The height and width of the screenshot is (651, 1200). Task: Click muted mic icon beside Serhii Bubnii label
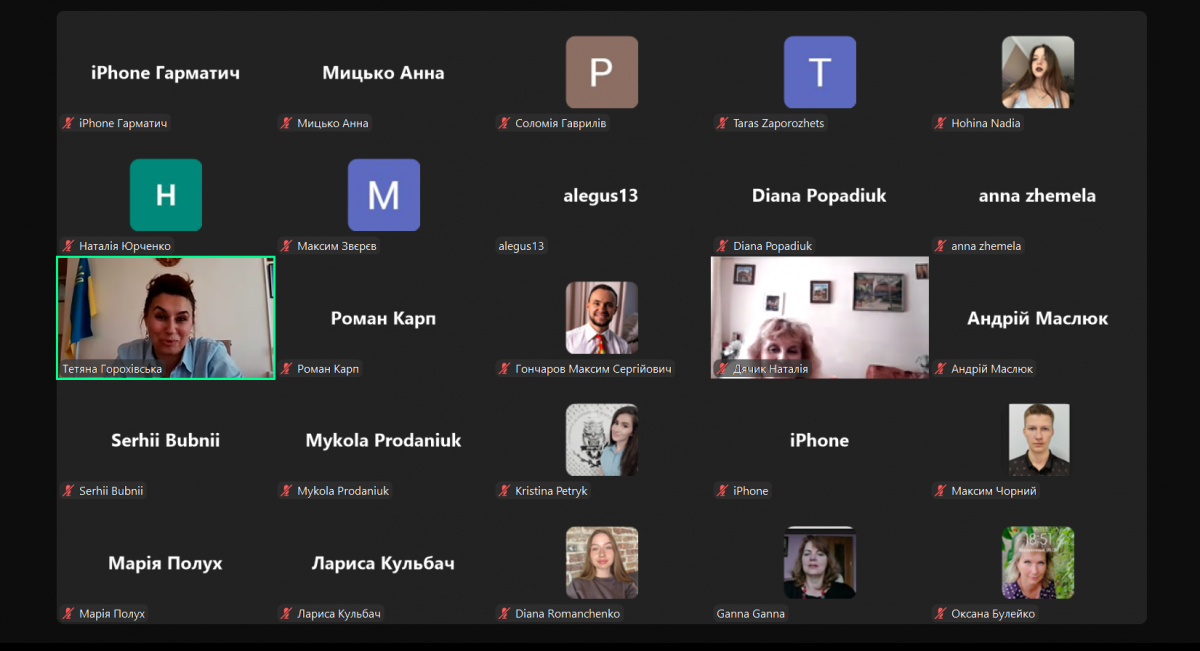[68, 491]
